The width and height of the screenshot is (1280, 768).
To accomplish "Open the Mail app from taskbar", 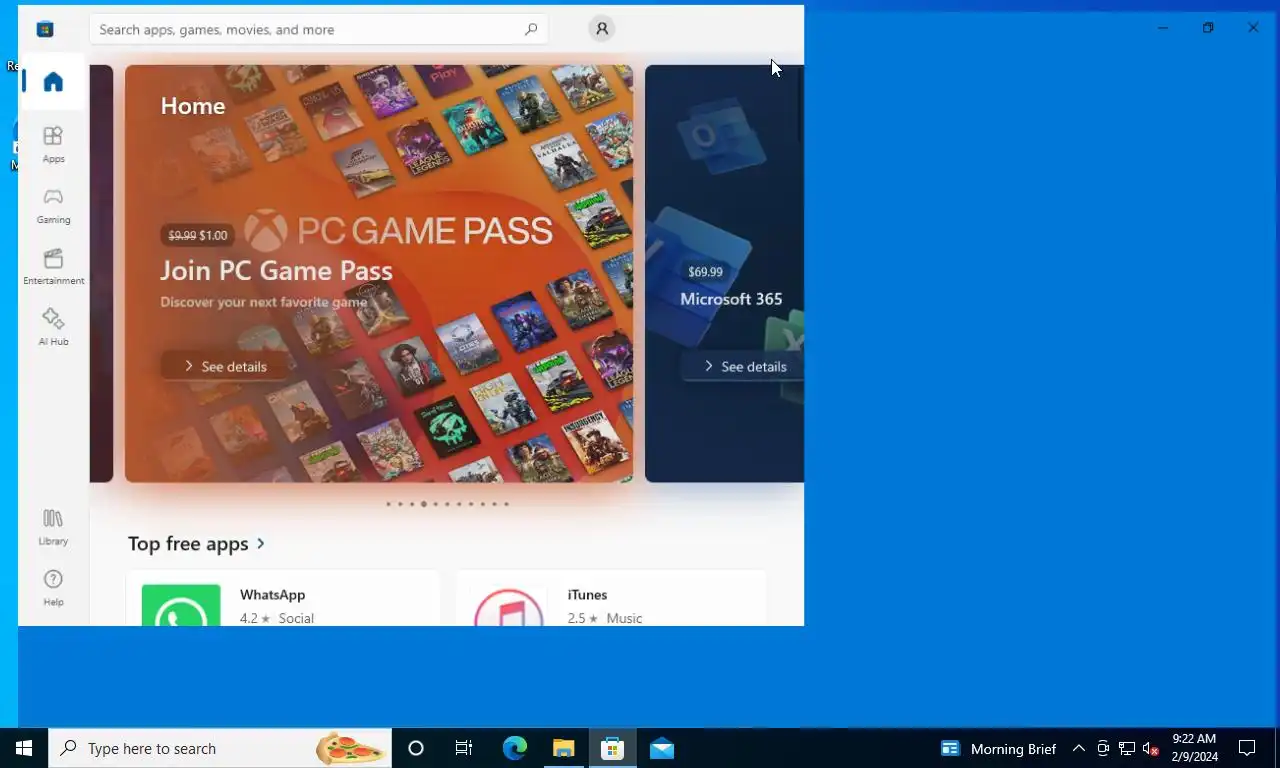I will tap(661, 748).
